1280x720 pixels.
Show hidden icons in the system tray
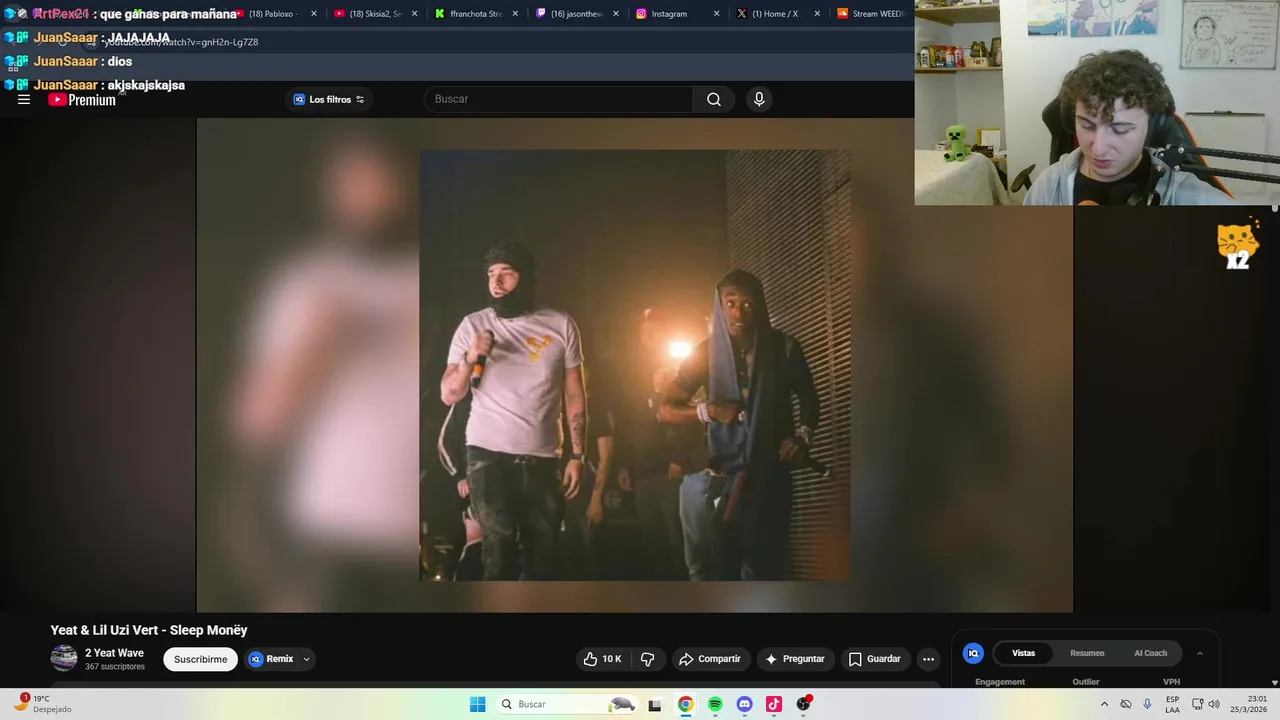coord(1104,704)
